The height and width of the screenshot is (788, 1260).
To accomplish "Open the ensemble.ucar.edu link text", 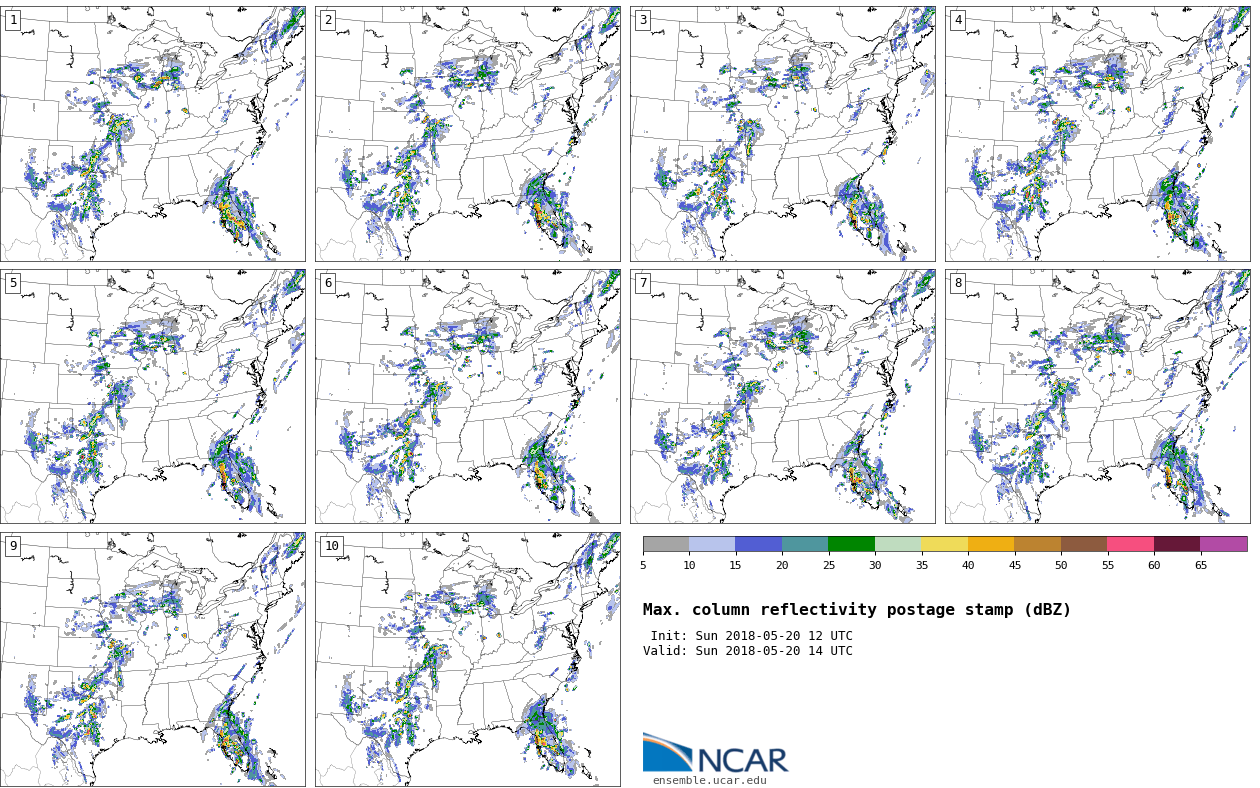I will tap(709, 781).
